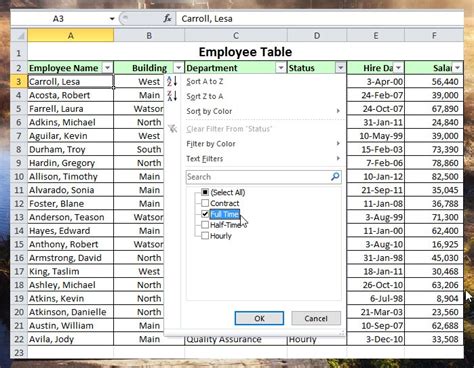Click Building cell South in row 8
The image size is (474, 368).
point(139,149)
